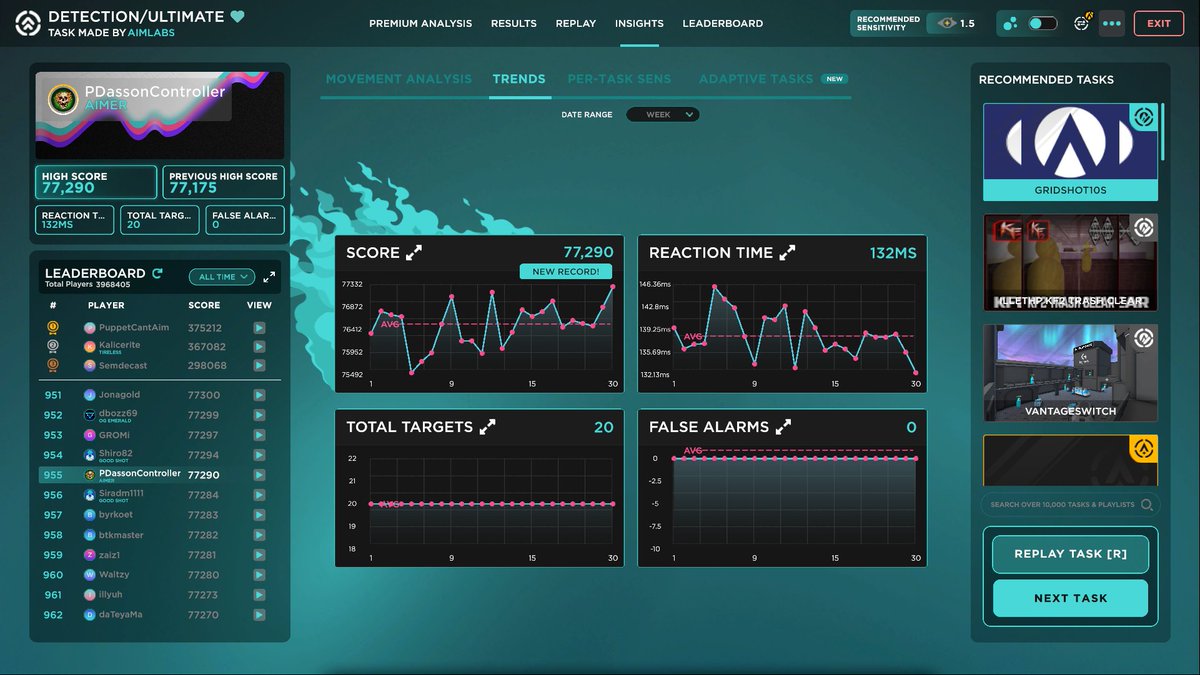Click the Total Targets 20 stat box
The height and width of the screenshot is (675, 1200).
coord(160,220)
